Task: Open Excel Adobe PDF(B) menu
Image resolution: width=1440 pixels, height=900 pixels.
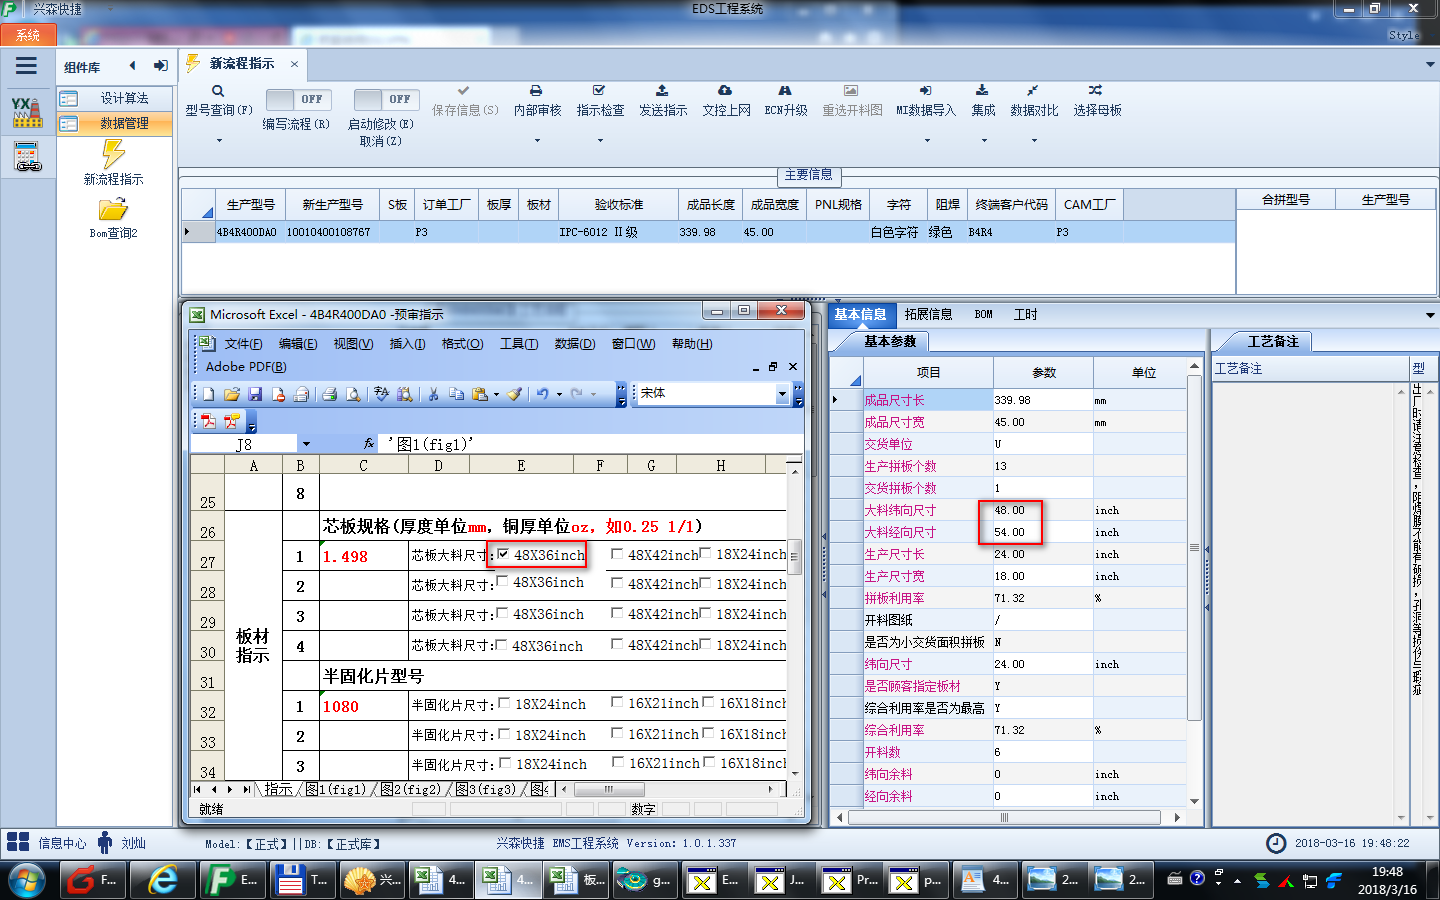Action: [x=246, y=367]
